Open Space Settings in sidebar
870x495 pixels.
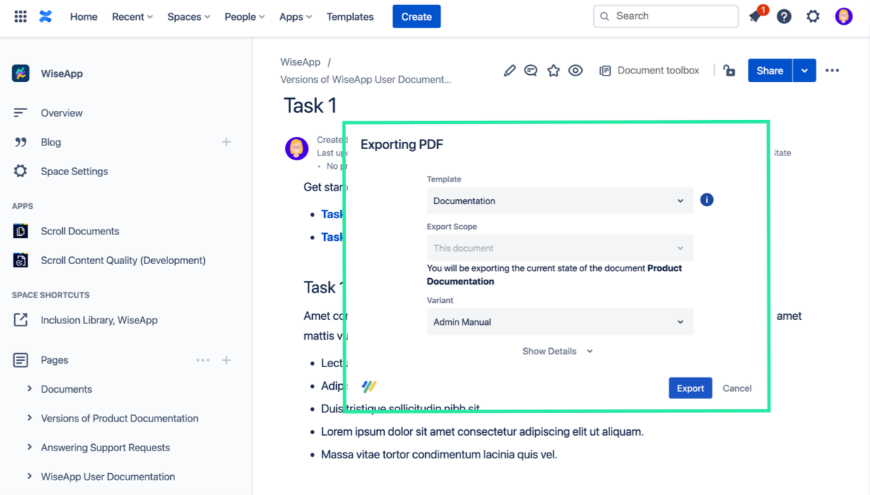tap(74, 171)
